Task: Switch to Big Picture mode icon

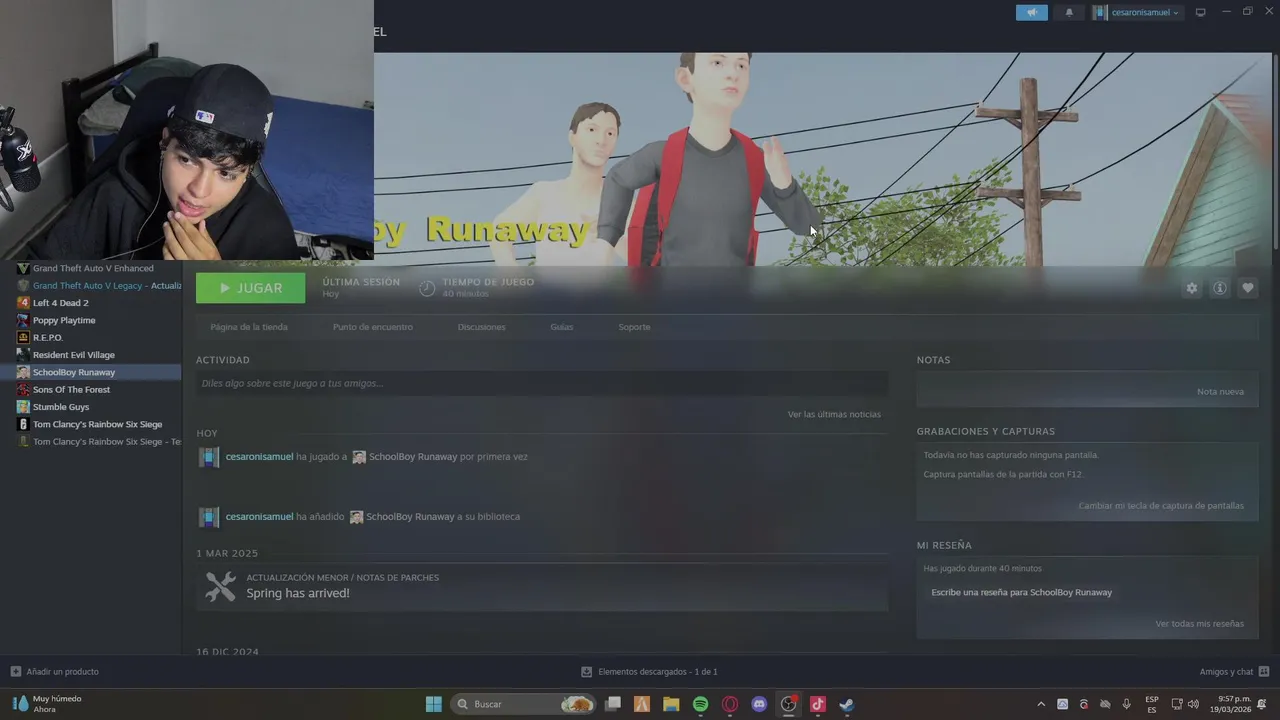Action: coord(1201,12)
